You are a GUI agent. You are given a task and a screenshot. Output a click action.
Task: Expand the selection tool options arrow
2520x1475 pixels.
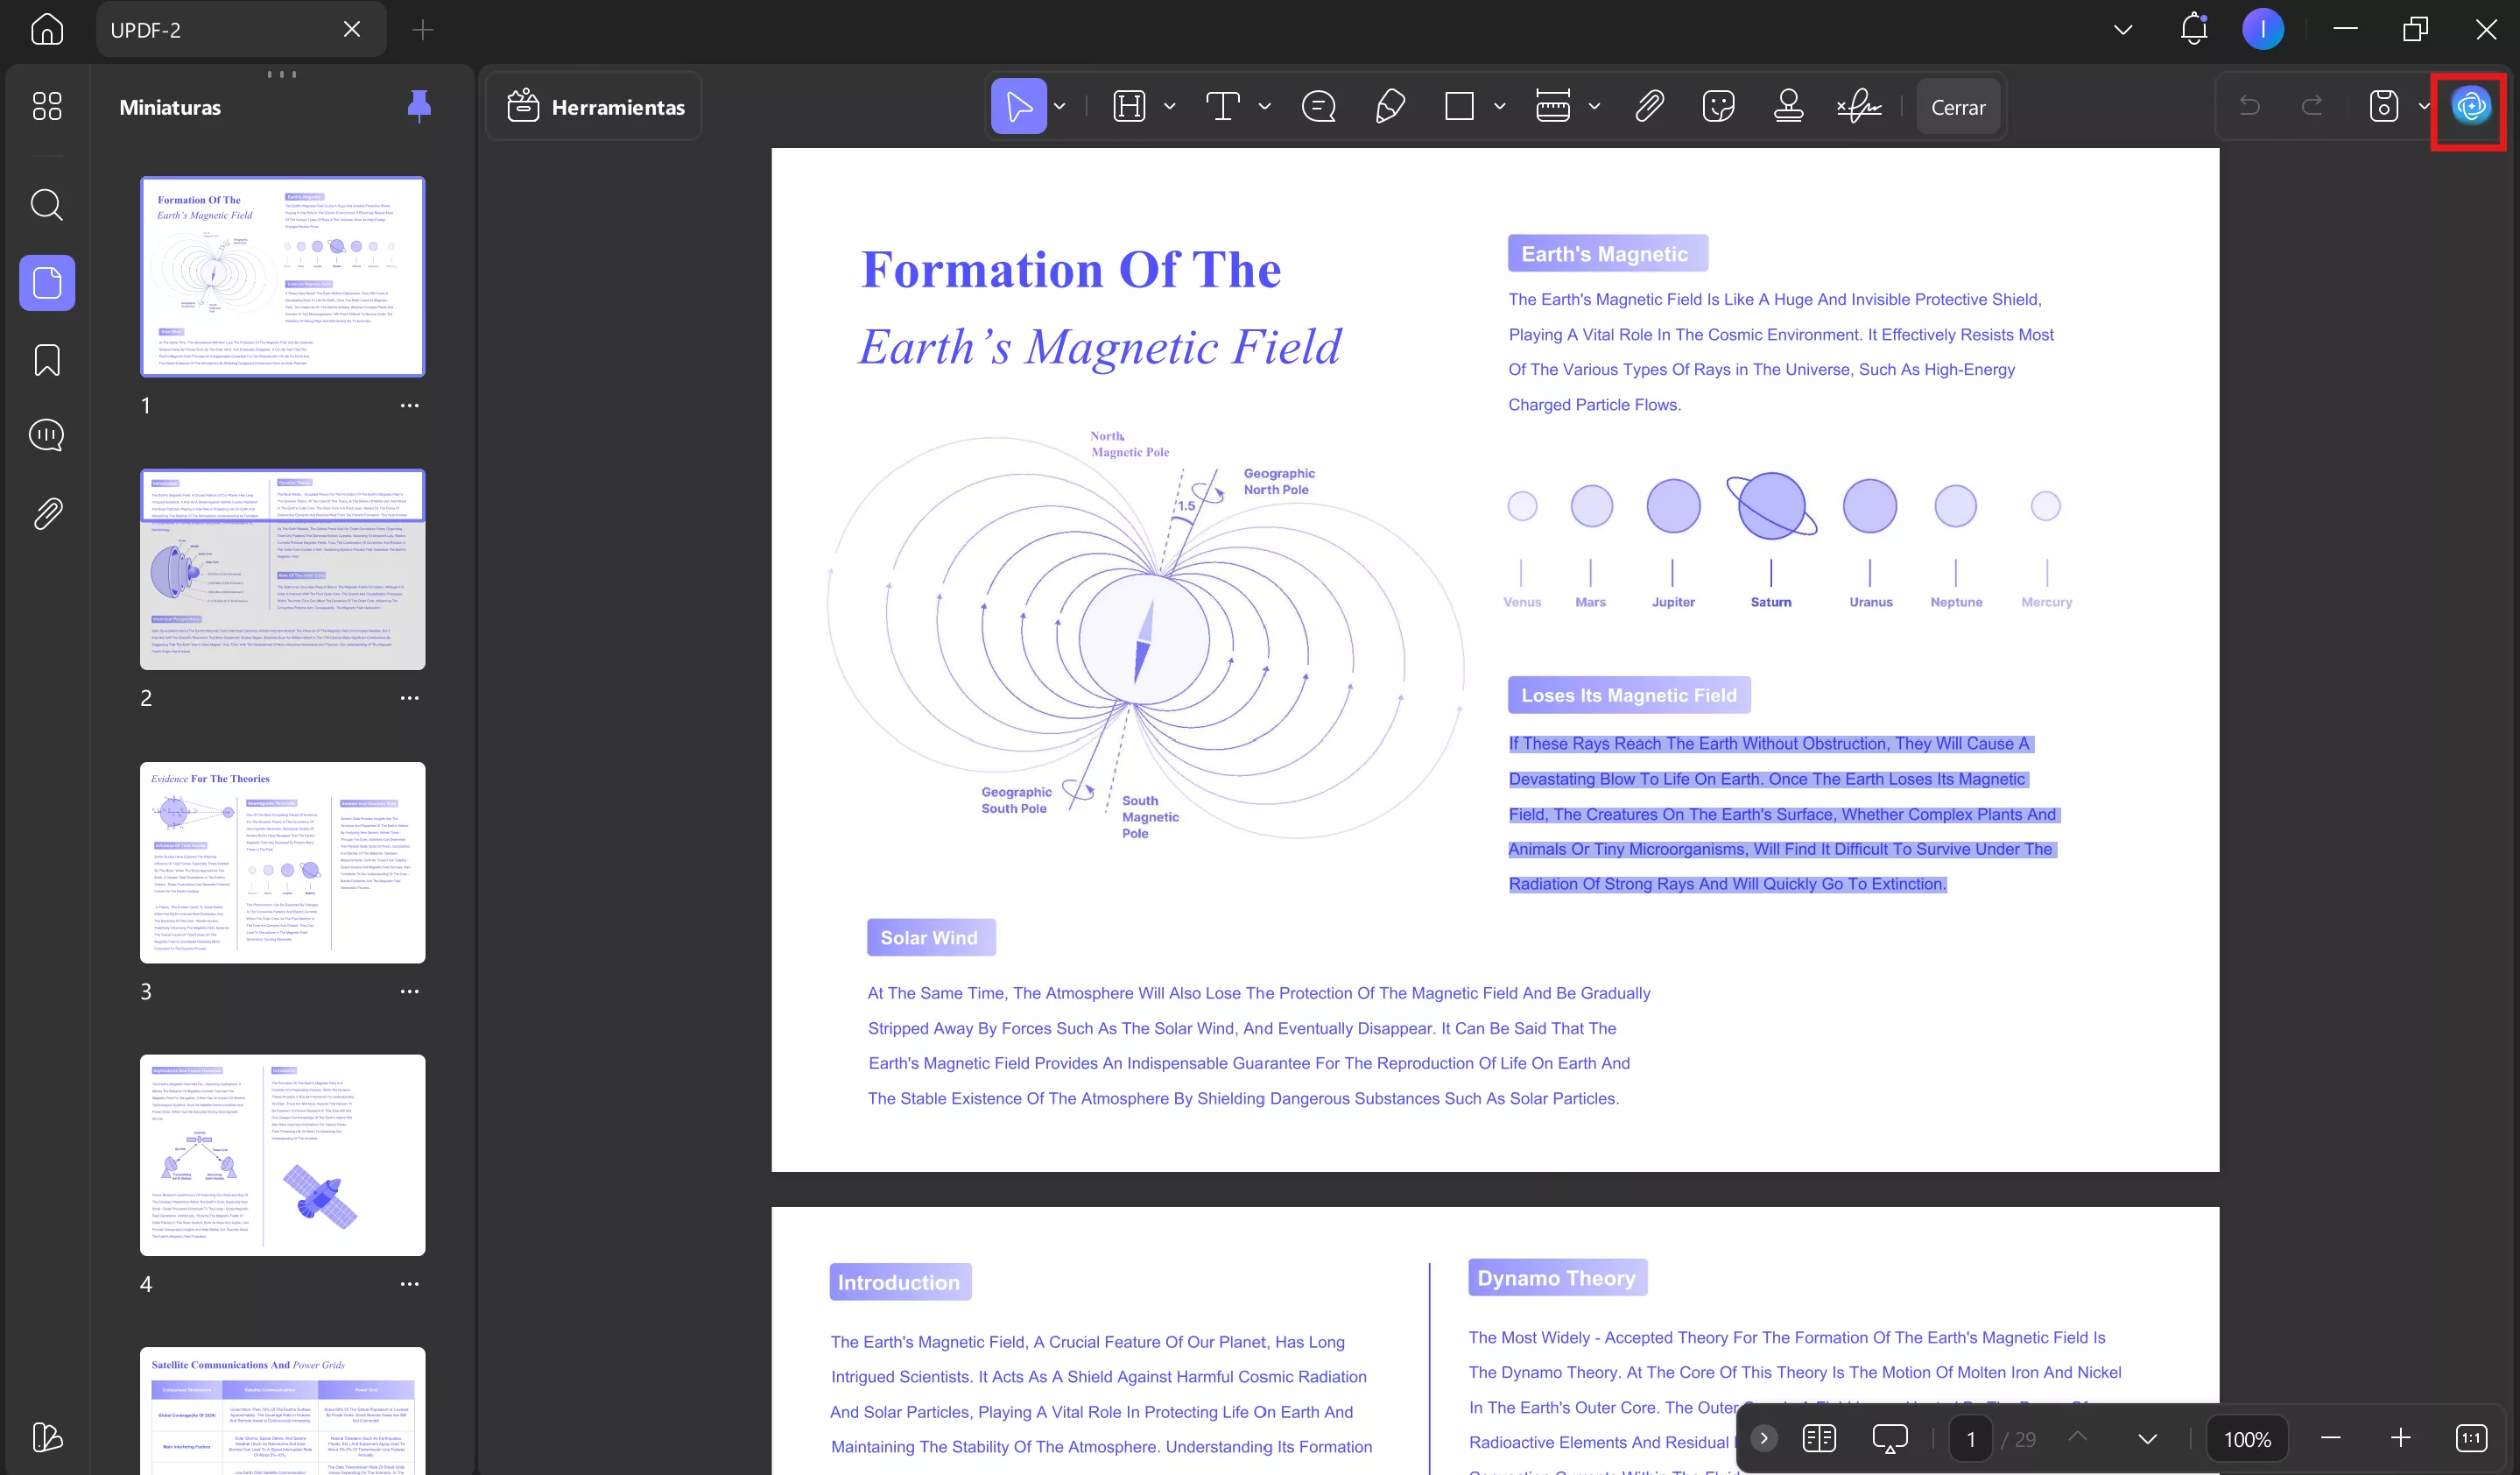(x=1059, y=106)
